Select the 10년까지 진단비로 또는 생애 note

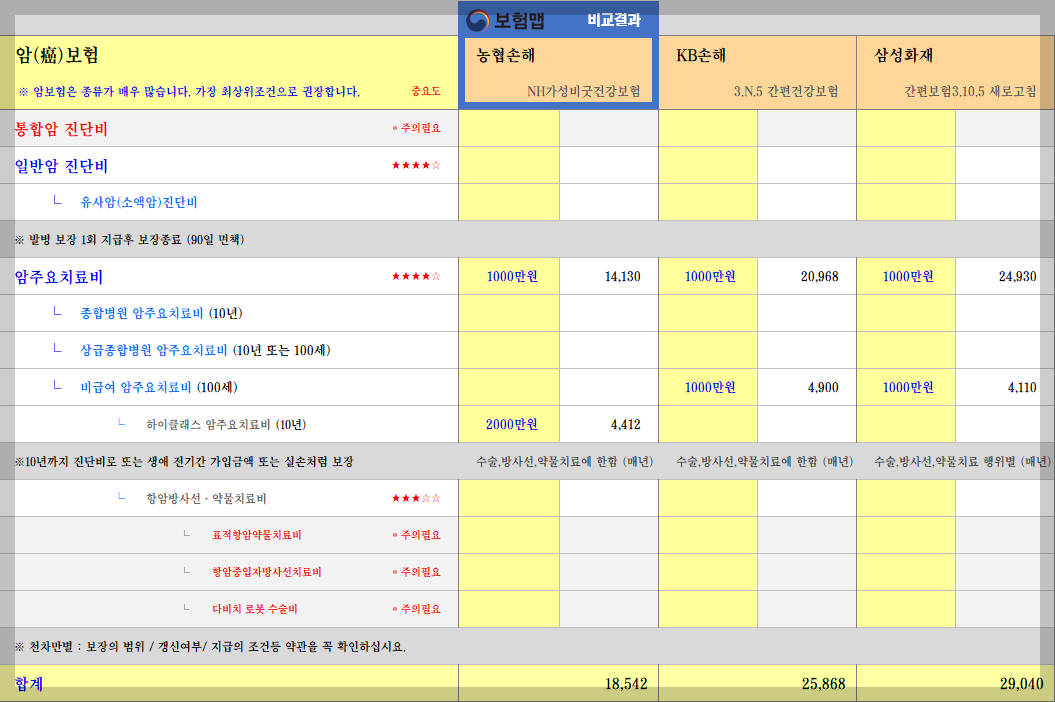coord(184,462)
